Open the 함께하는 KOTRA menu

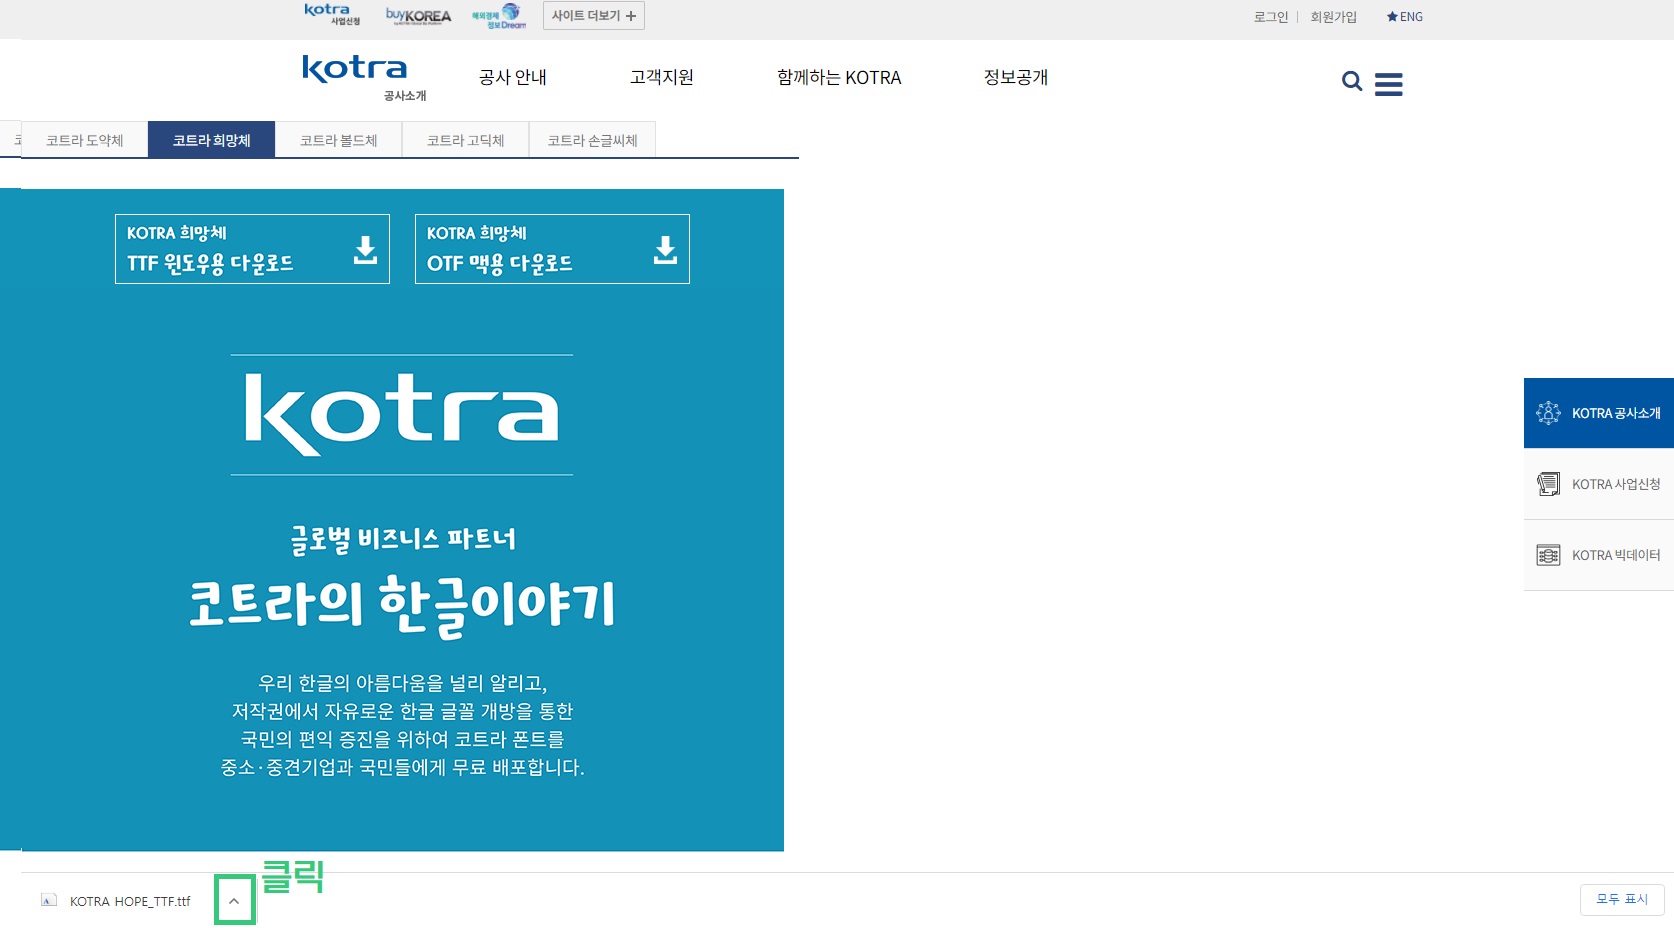839,77
